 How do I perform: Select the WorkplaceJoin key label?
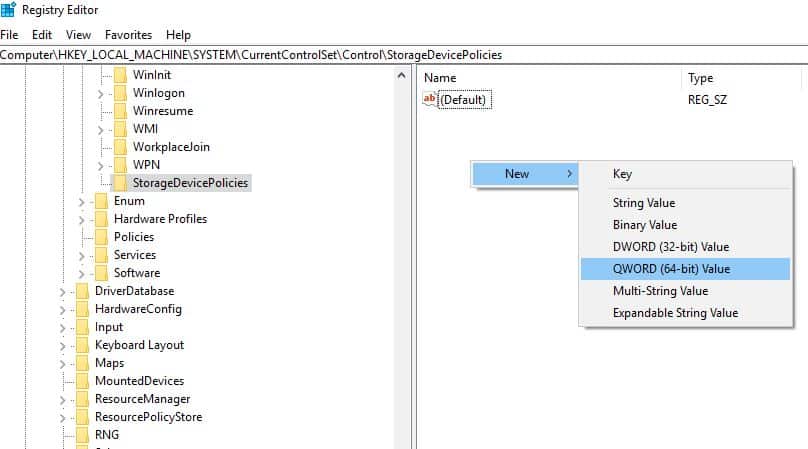[x=171, y=147]
